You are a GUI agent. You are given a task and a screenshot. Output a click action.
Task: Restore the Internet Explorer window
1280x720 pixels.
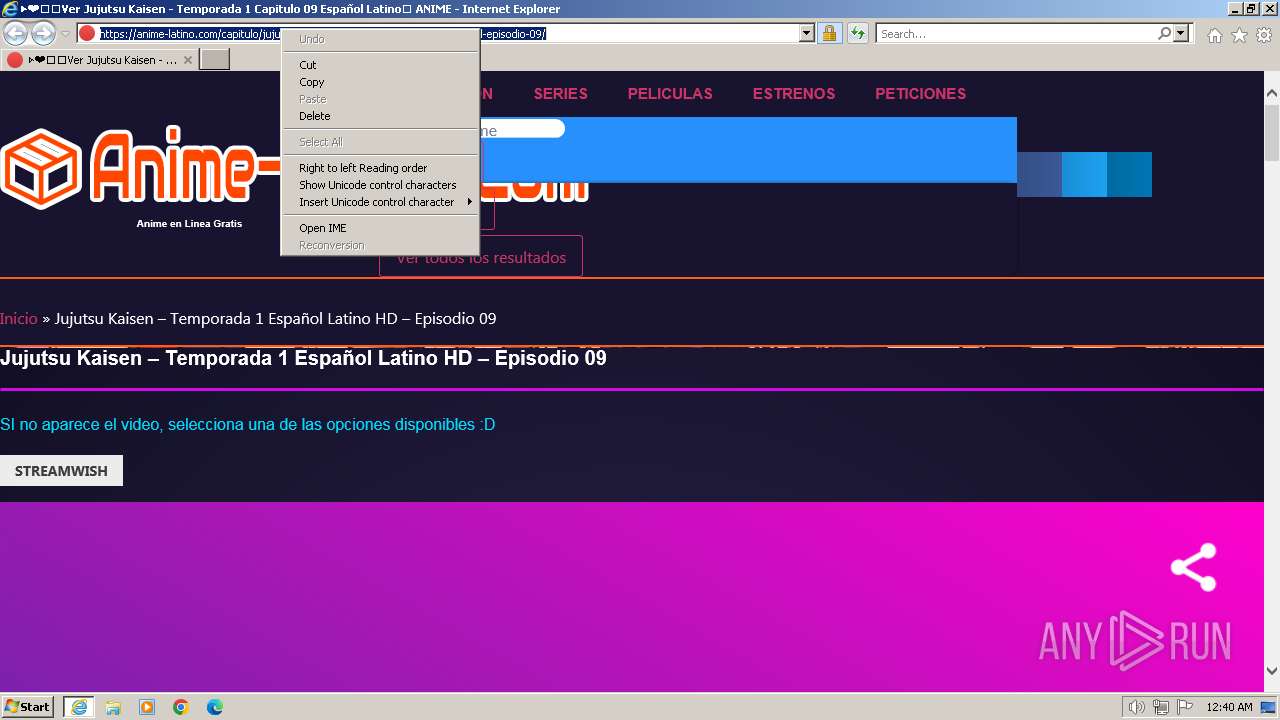pos(1251,9)
